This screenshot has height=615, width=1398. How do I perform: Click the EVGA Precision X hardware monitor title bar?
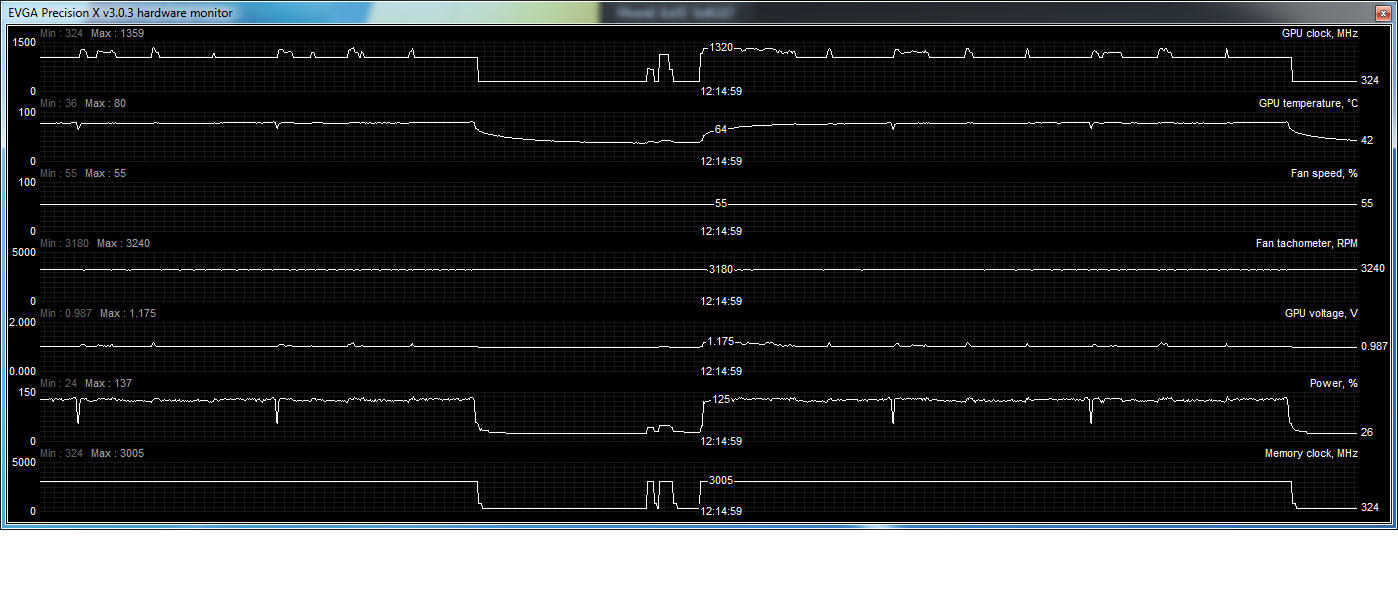pyautogui.click(x=120, y=12)
